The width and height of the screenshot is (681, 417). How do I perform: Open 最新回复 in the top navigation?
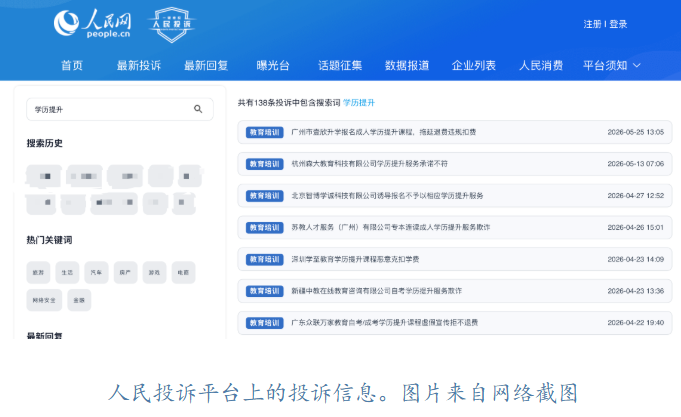pos(206,66)
